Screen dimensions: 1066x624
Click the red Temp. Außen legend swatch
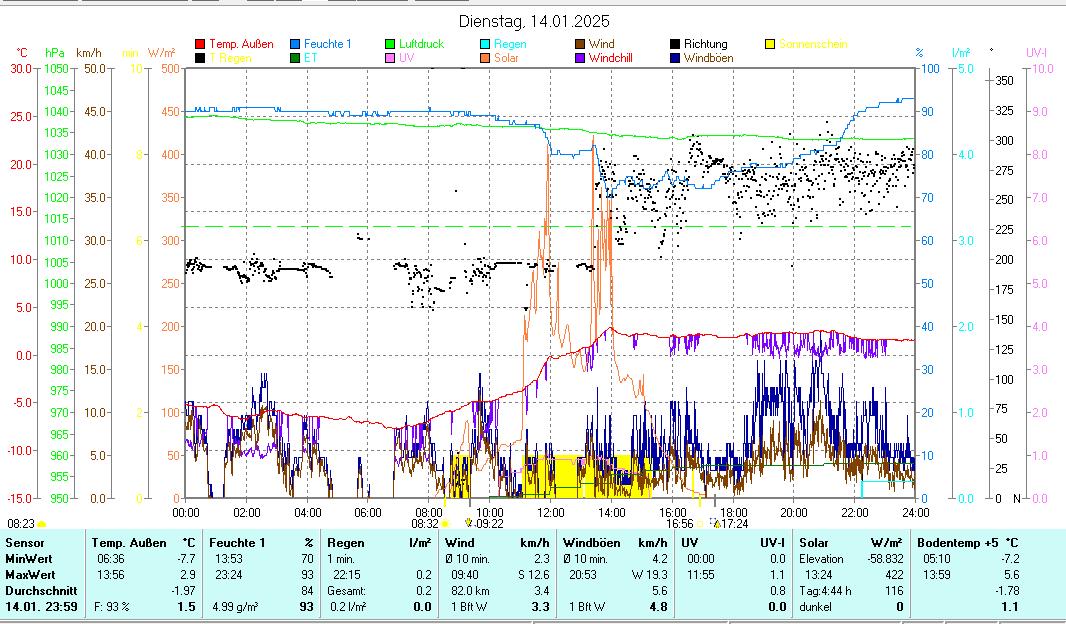(x=200, y=44)
